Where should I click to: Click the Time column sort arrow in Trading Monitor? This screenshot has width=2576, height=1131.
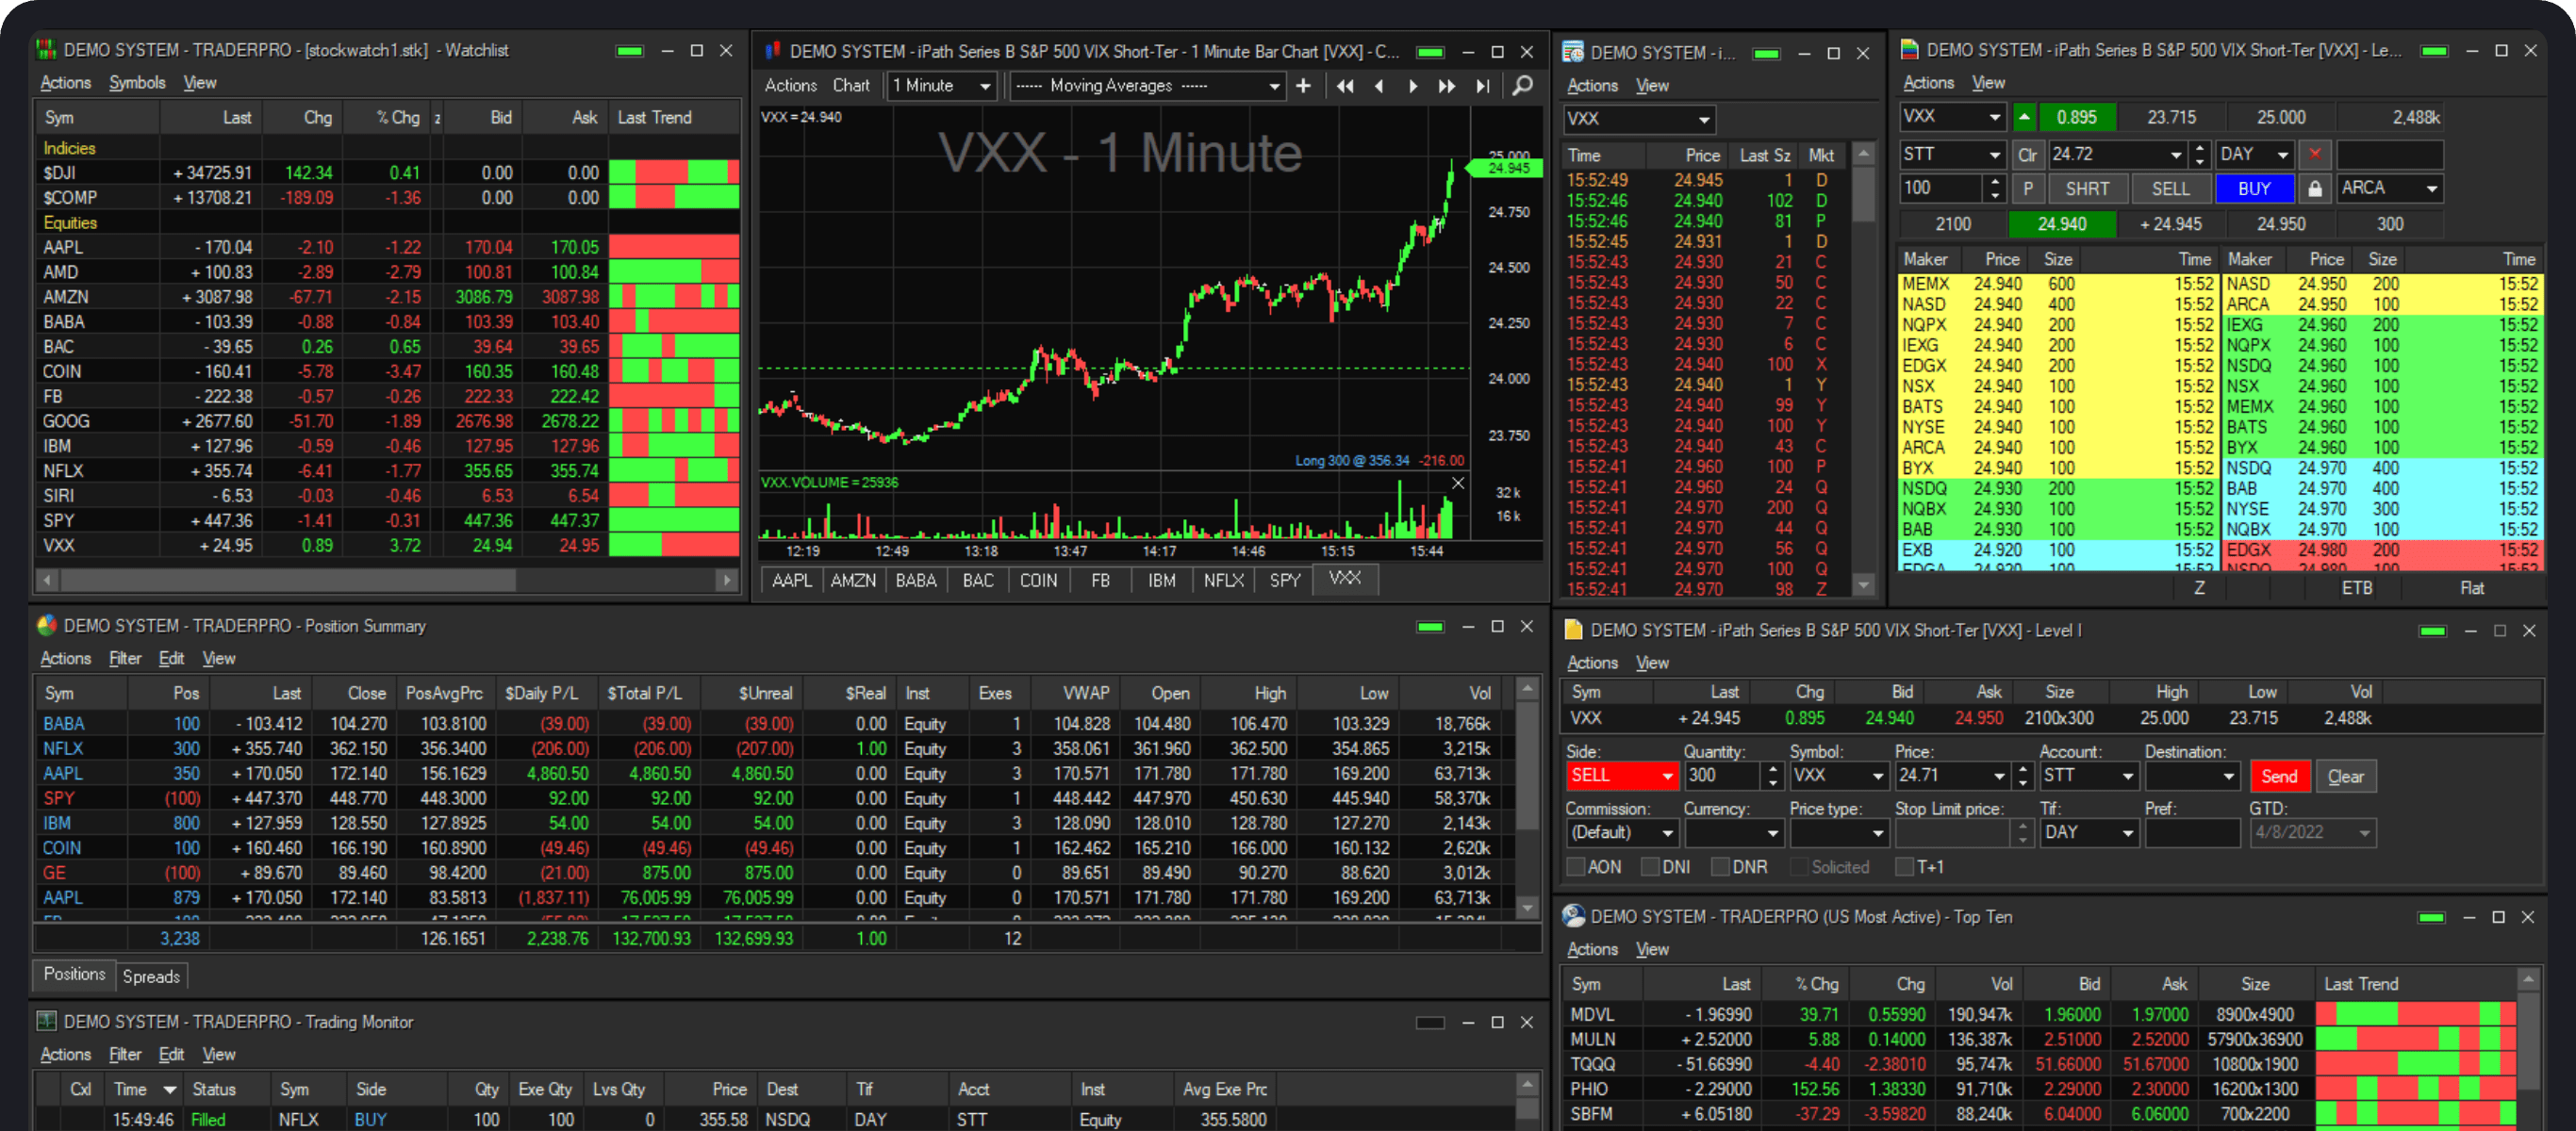click(170, 1089)
